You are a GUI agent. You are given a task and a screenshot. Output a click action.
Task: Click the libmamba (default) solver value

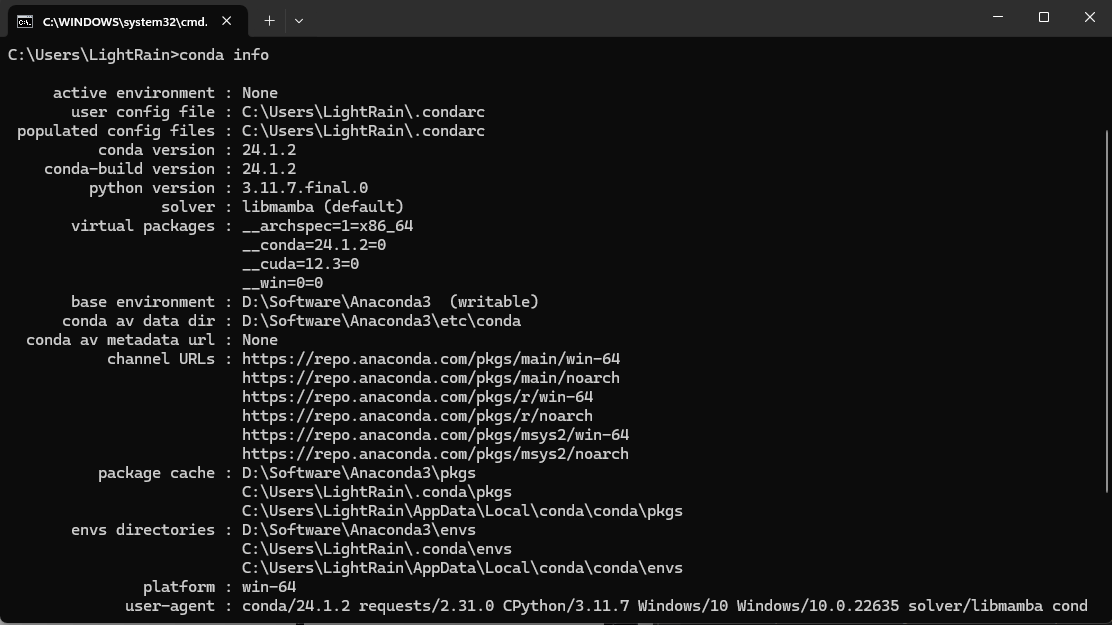click(323, 207)
